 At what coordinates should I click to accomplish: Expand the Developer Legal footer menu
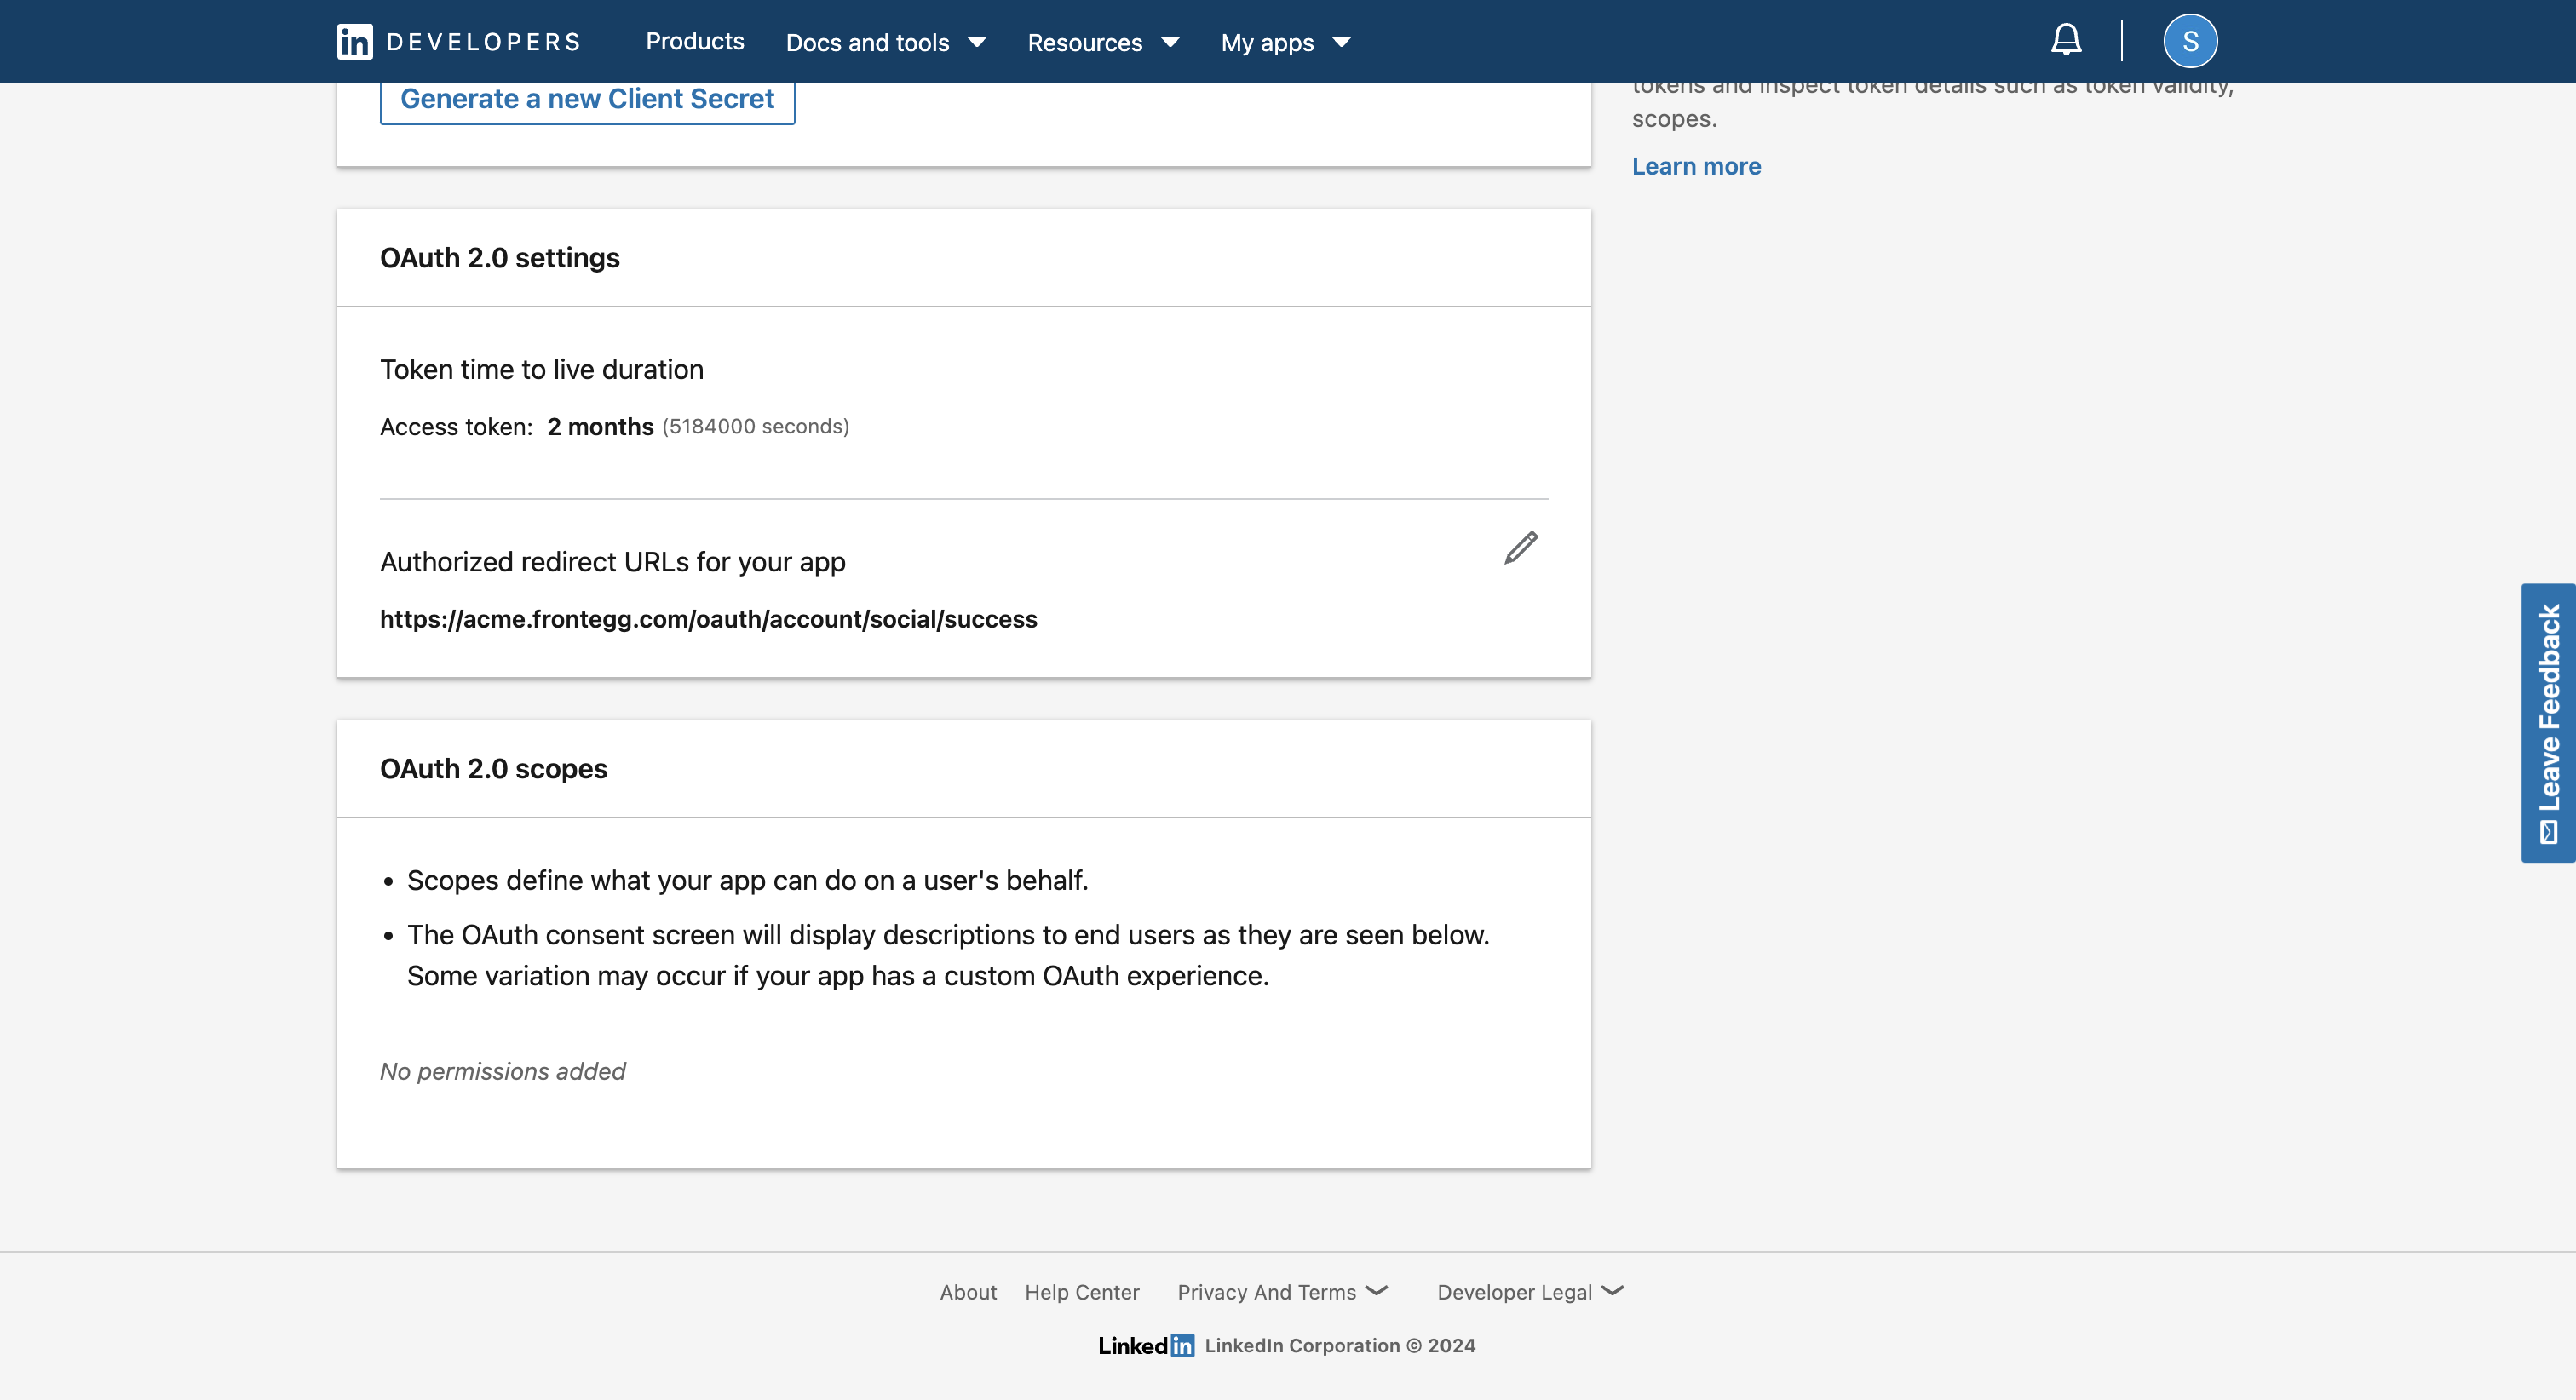(1529, 1292)
